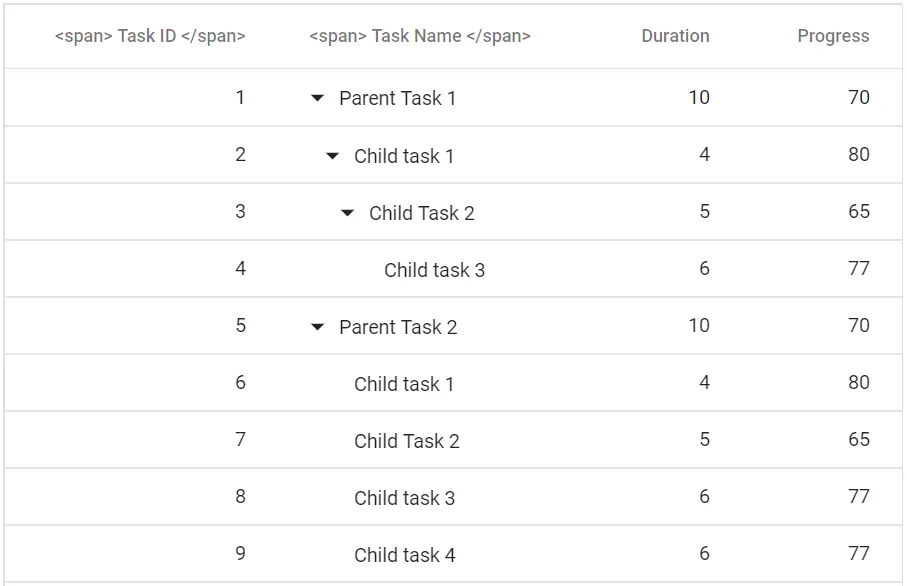The height and width of the screenshot is (586, 907).
Task: Collapse the Child Task 2 node
Action: click(x=347, y=212)
